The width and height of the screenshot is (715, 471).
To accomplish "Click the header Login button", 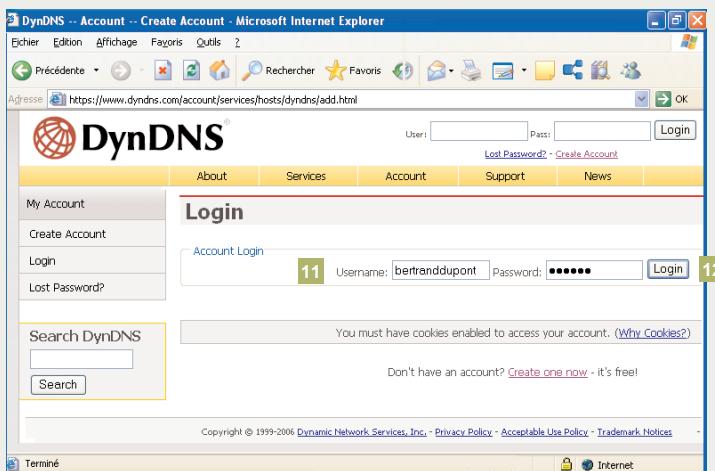I will (x=675, y=130).
